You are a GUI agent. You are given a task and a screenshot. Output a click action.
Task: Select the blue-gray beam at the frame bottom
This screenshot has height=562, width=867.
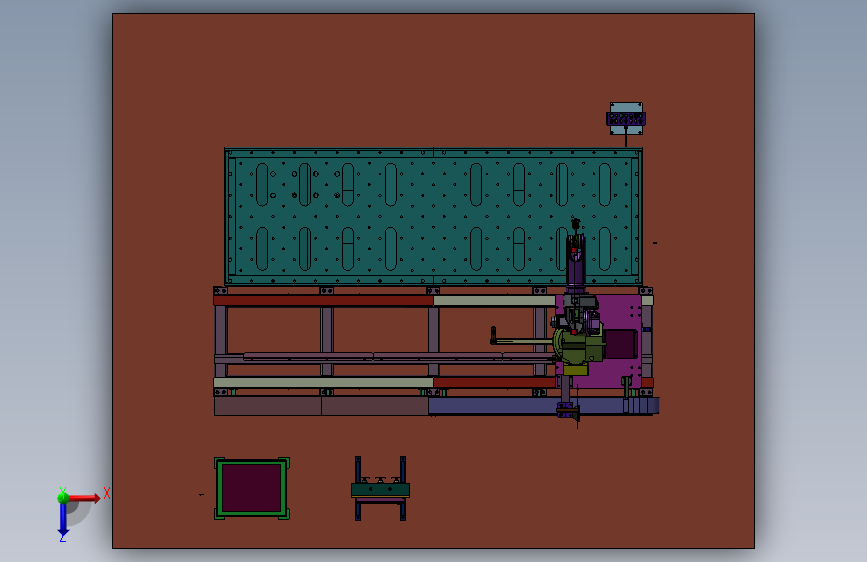point(542,406)
